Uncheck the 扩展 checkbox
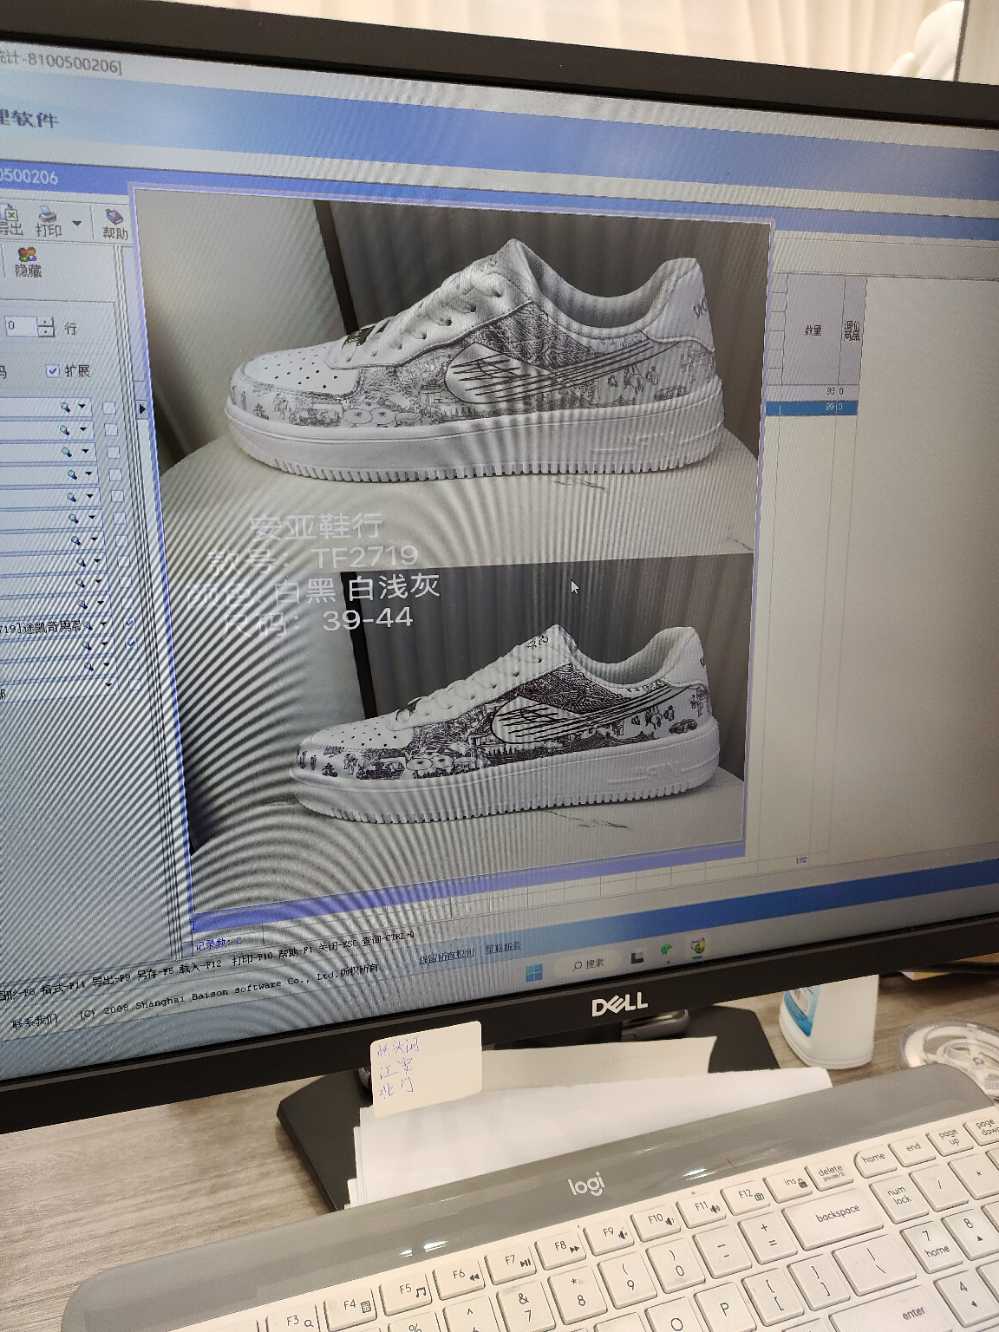This screenshot has width=999, height=1332. tap(53, 371)
